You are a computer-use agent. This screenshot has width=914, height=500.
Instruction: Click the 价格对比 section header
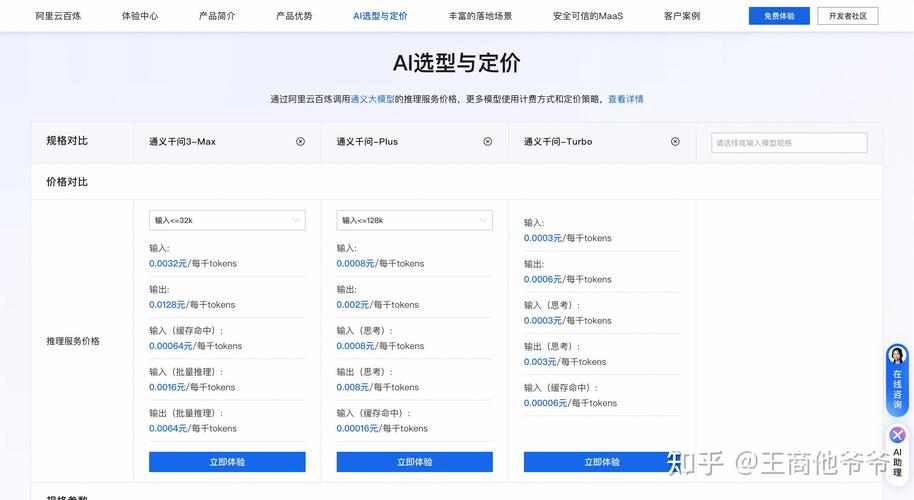point(67,182)
